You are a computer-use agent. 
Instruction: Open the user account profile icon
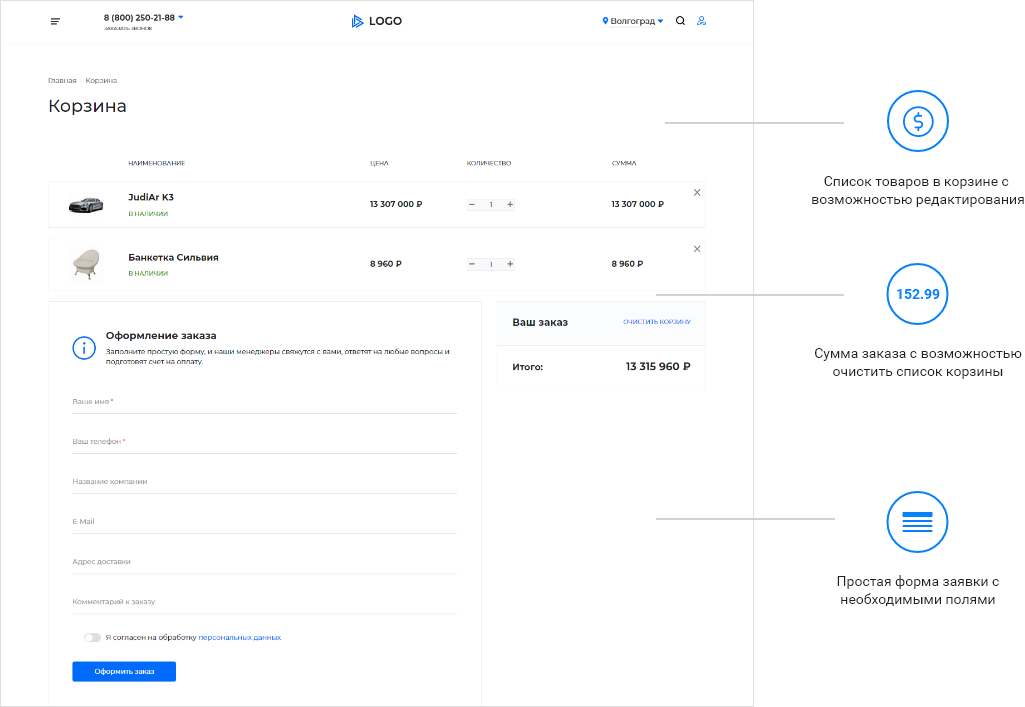pyautogui.click(x=701, y=21)
